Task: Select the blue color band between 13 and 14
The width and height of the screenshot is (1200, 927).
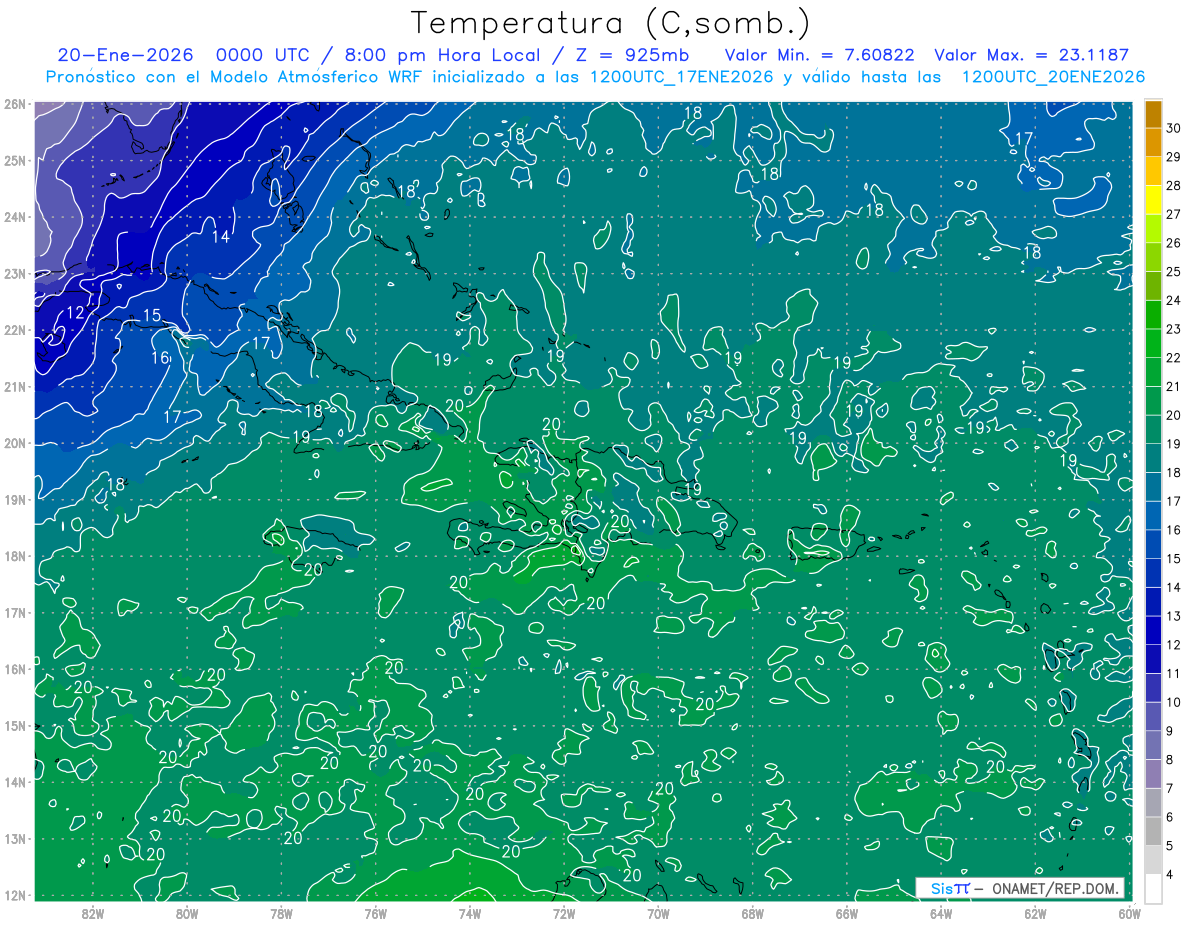Action: click(x=1154, y=602)
